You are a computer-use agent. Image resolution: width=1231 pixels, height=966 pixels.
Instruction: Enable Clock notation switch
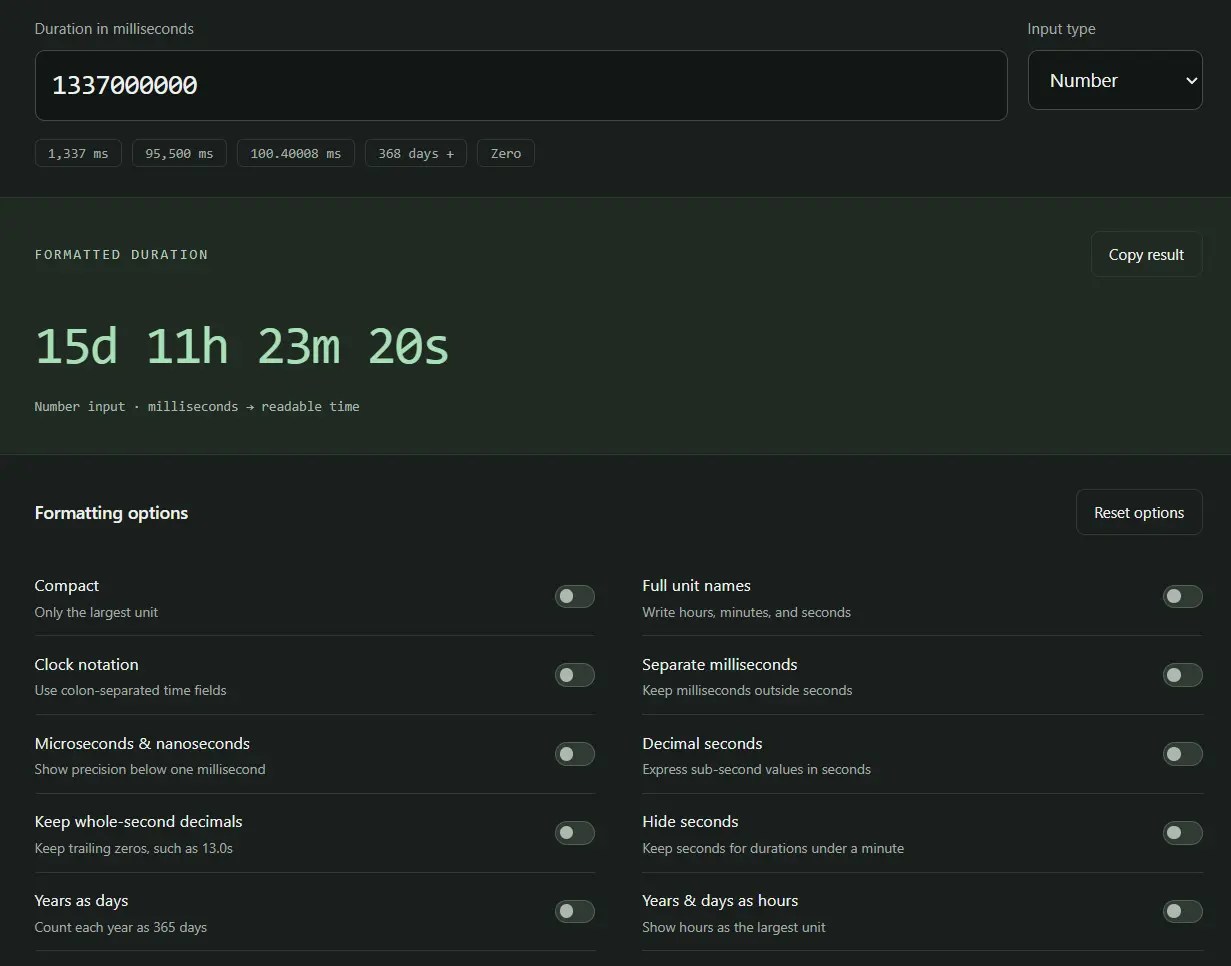(x=575, y=675)
